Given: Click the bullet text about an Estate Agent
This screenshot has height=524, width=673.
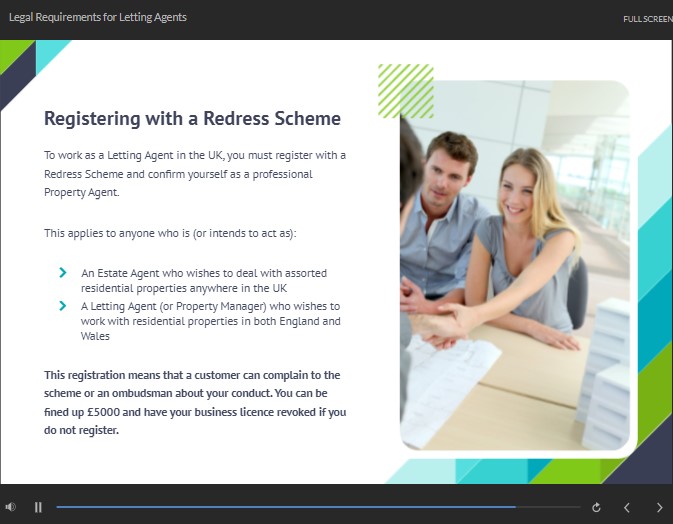Looking at the screenshot, I should pyautogui.click(x=204, y=280).
